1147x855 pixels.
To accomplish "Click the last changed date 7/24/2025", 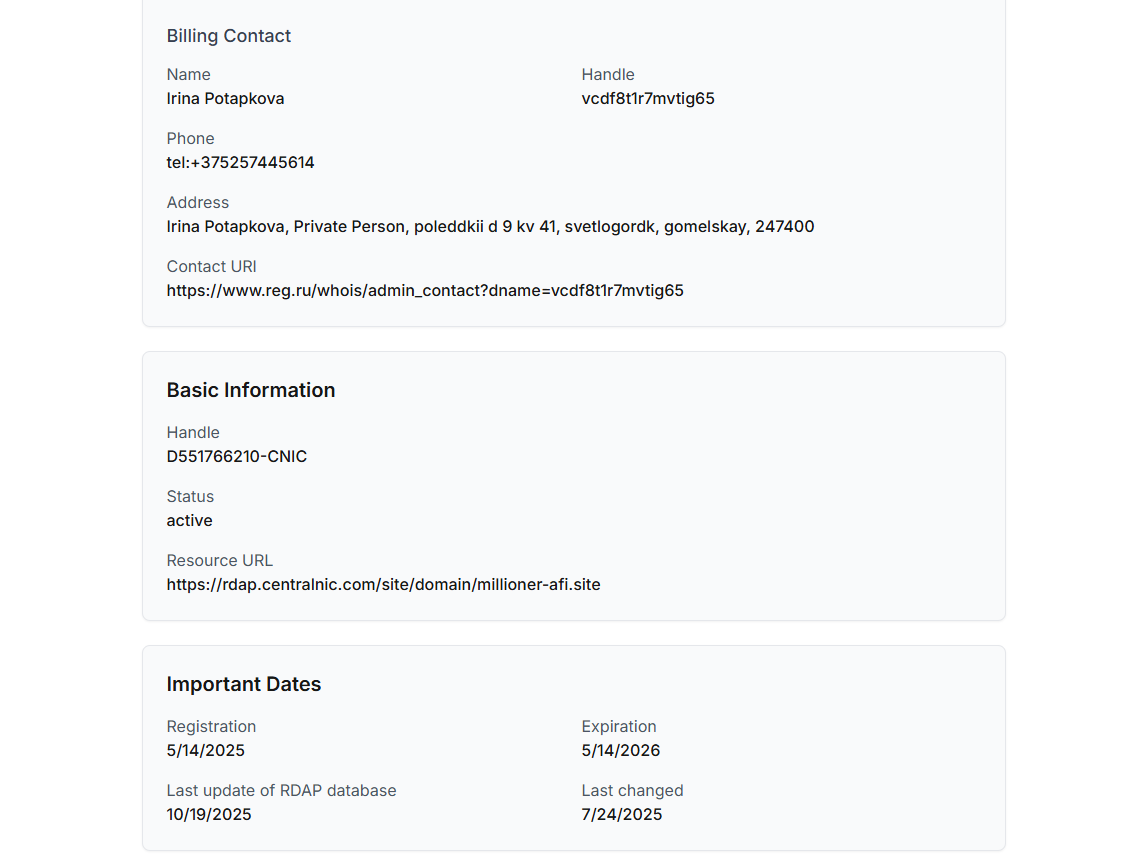I will (x=622, y=815).
